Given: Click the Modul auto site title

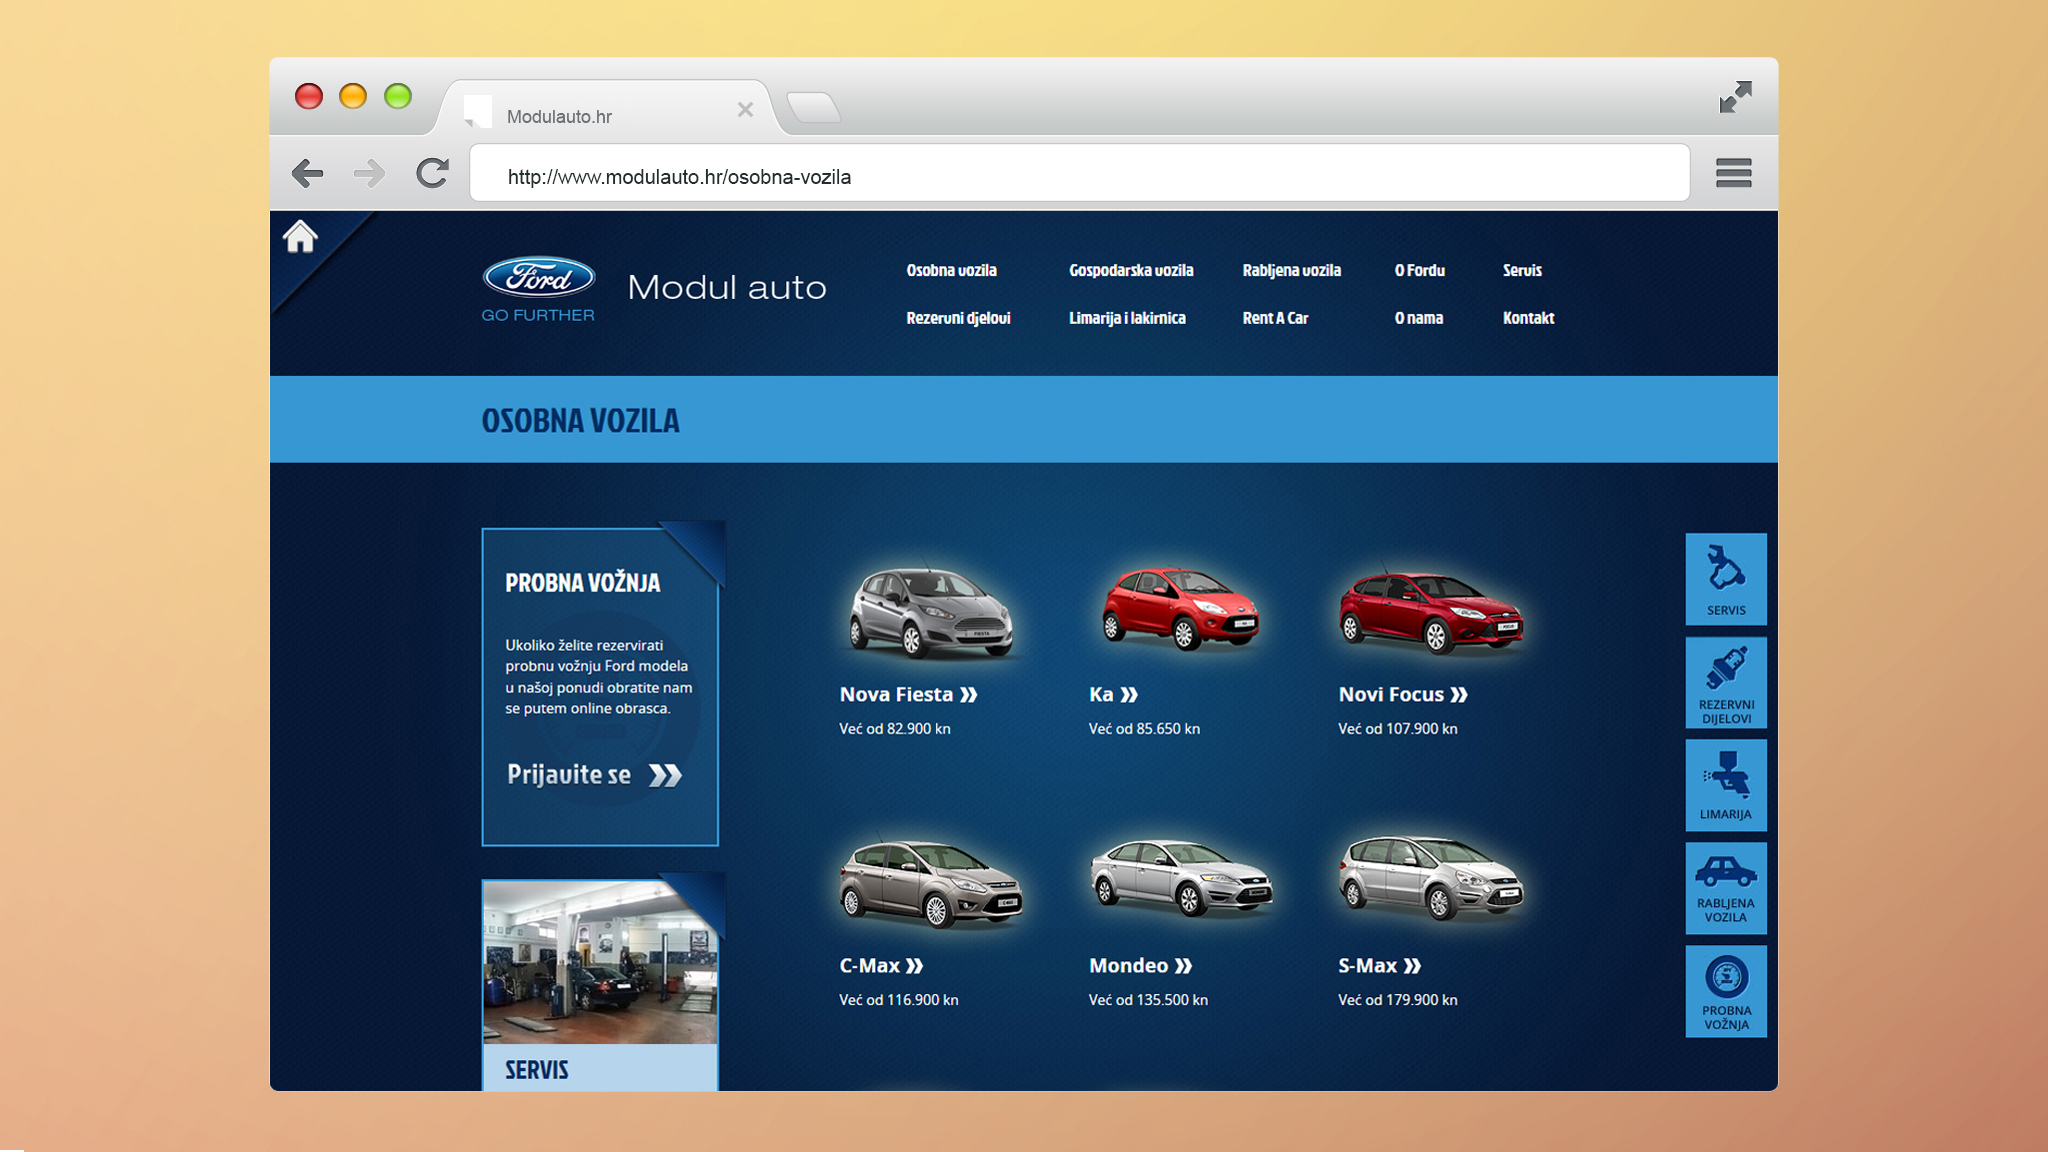Looking at the screenshot, I should [x=727, y=288].
